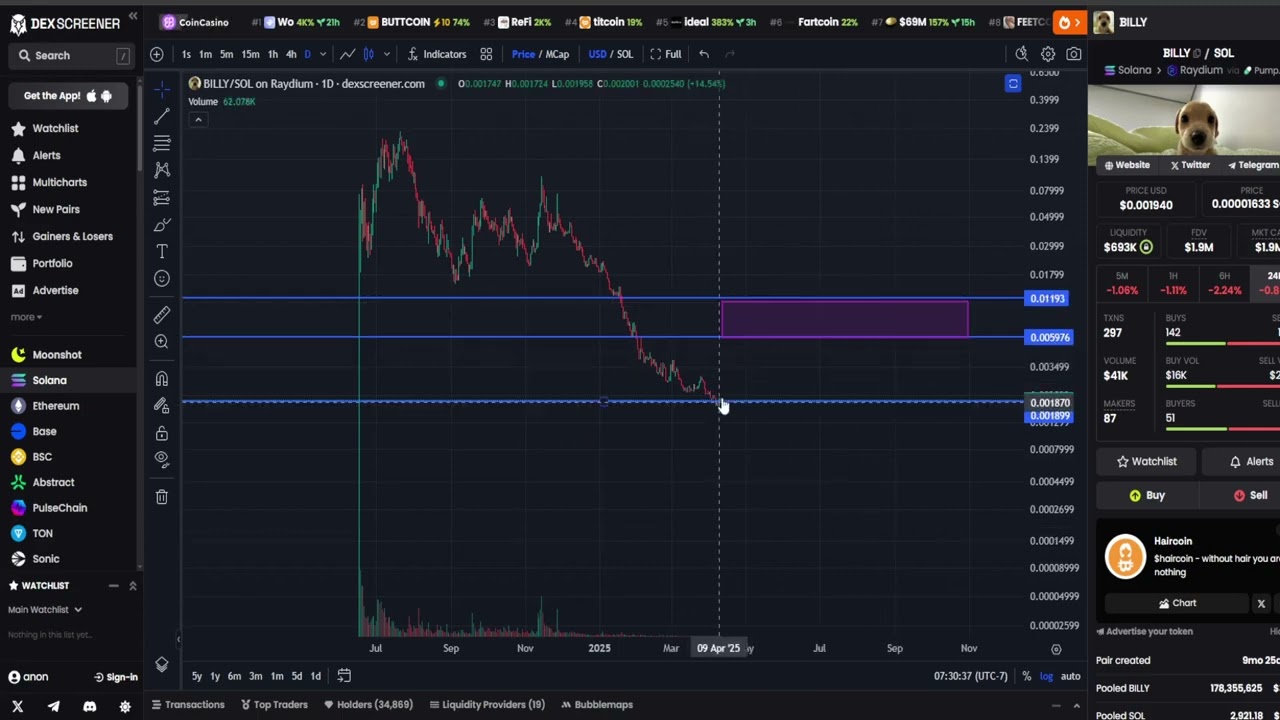1280x720 pixels.
Task: Set the chart interval to 15m
Action: tap(251, 54)
